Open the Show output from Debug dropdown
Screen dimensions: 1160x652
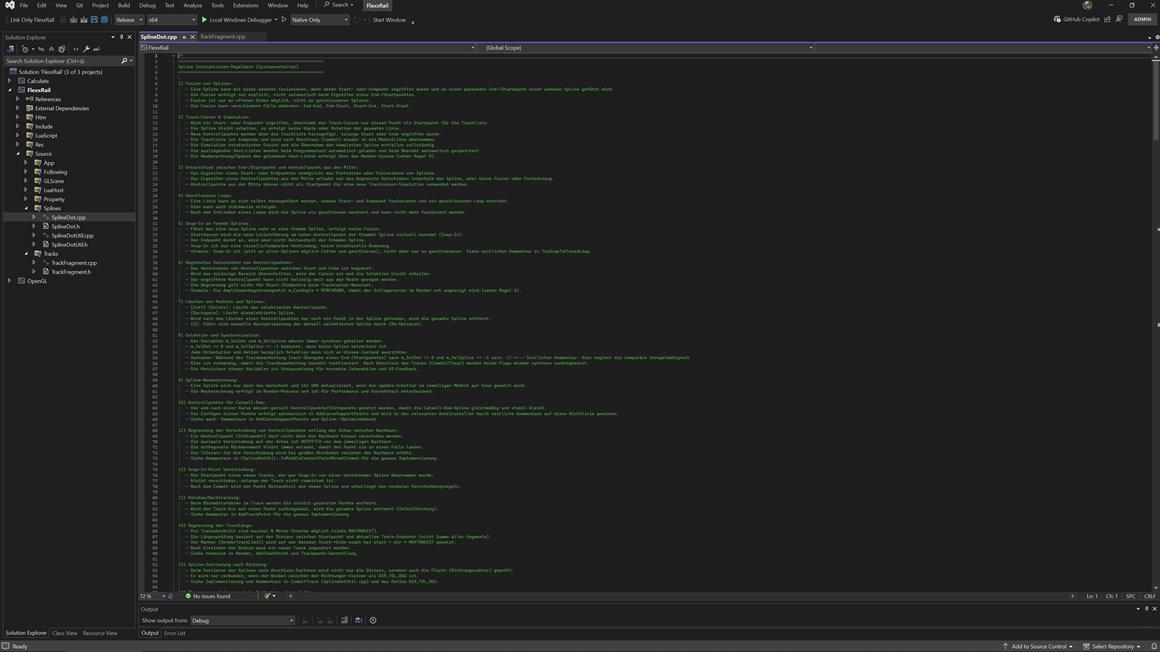243,620
